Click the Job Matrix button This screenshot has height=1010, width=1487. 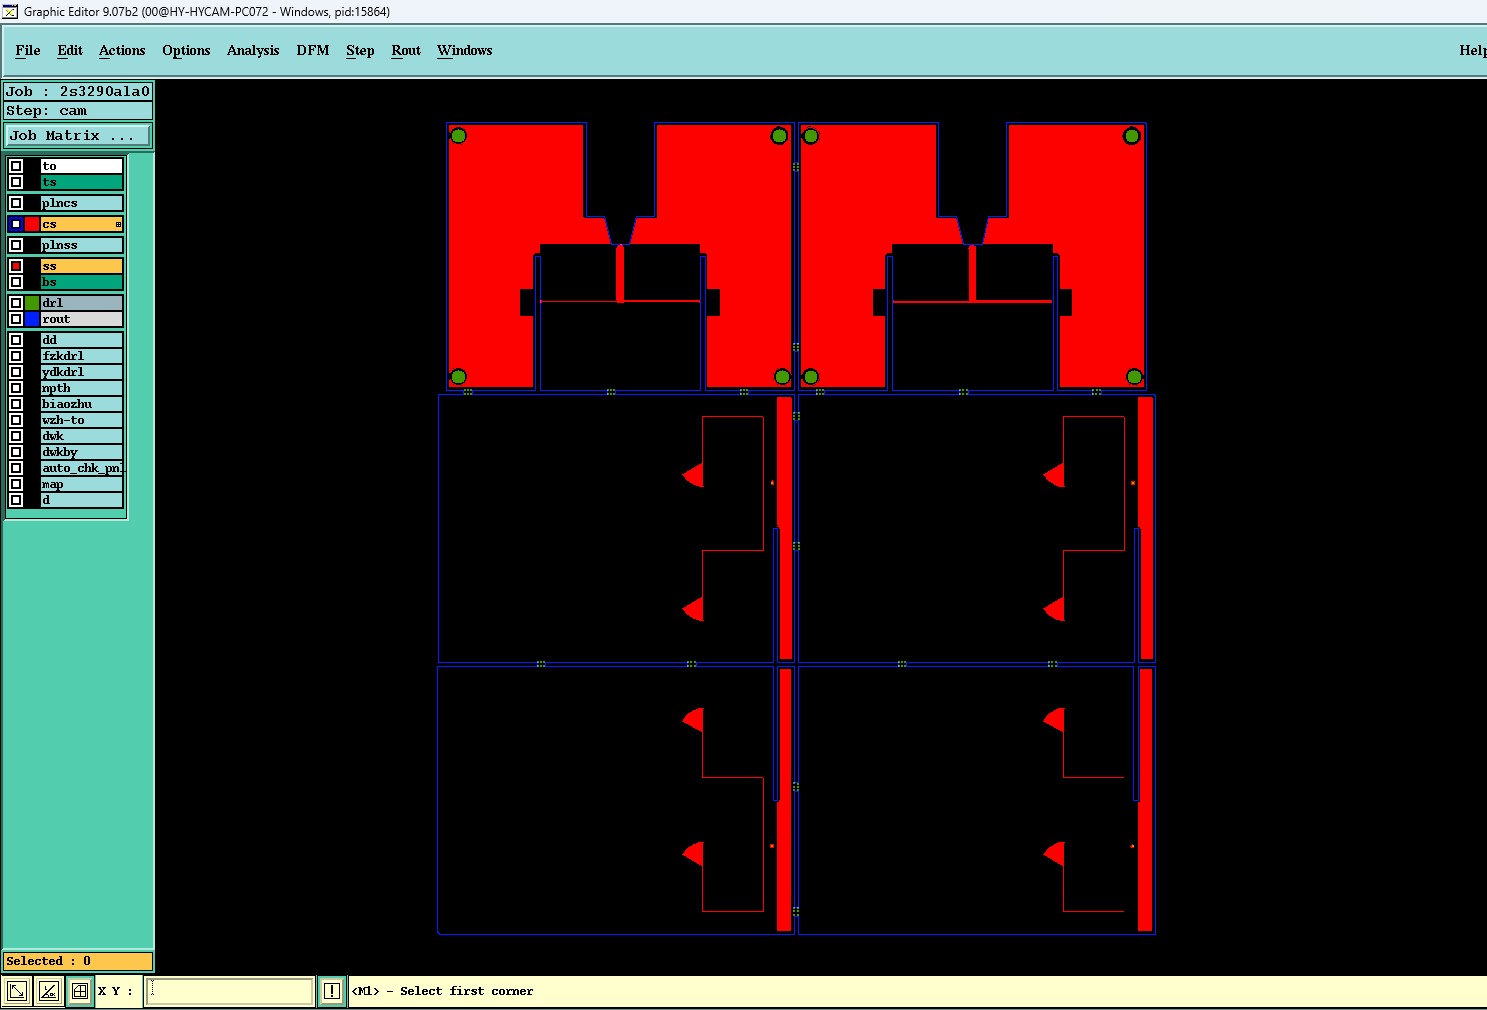pyautogui.click(x=78, y=135)
